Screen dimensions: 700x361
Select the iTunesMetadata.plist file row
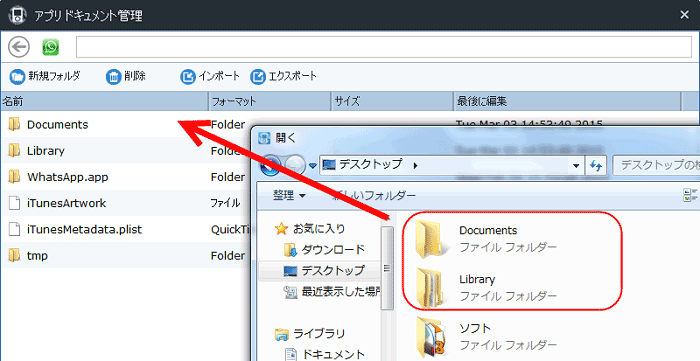[125, 230]
